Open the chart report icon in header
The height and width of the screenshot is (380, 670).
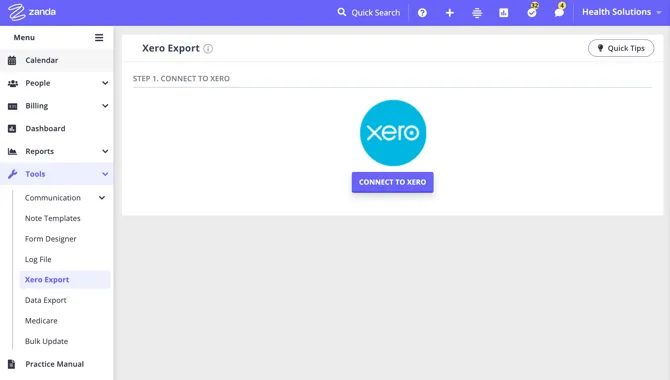click(504, 13)
